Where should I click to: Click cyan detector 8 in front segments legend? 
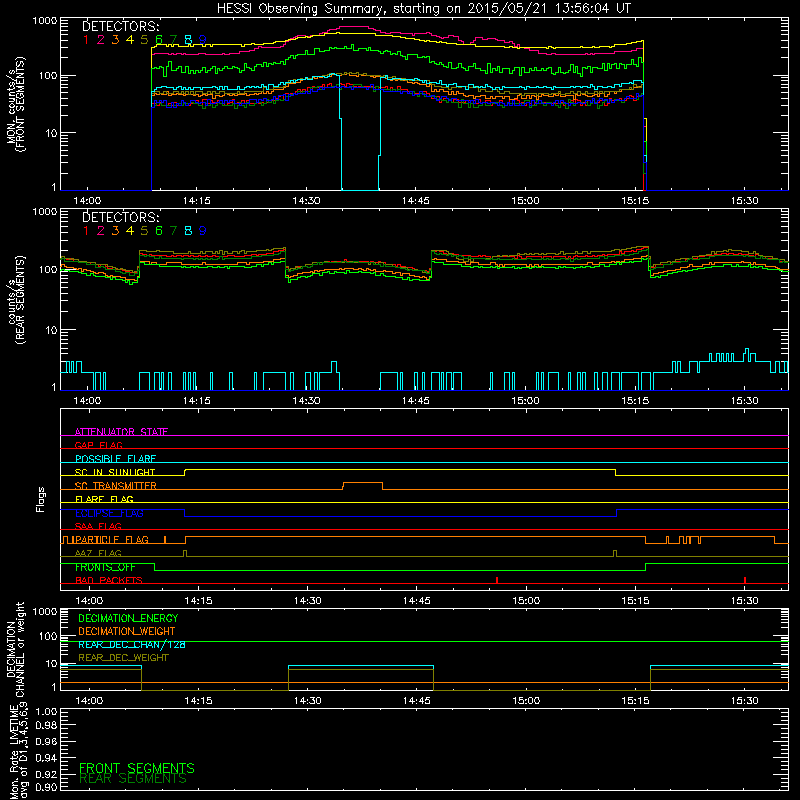pos(188,40)
